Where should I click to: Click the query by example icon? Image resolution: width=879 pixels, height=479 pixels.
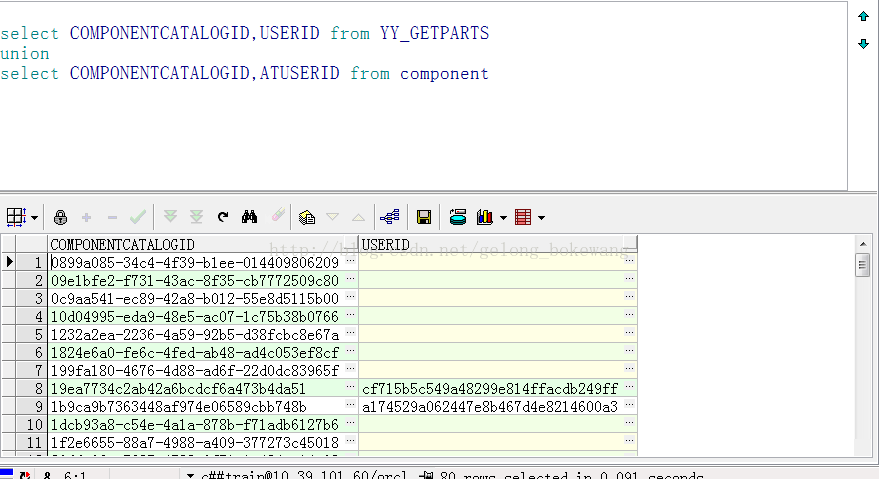click(307, 217)
